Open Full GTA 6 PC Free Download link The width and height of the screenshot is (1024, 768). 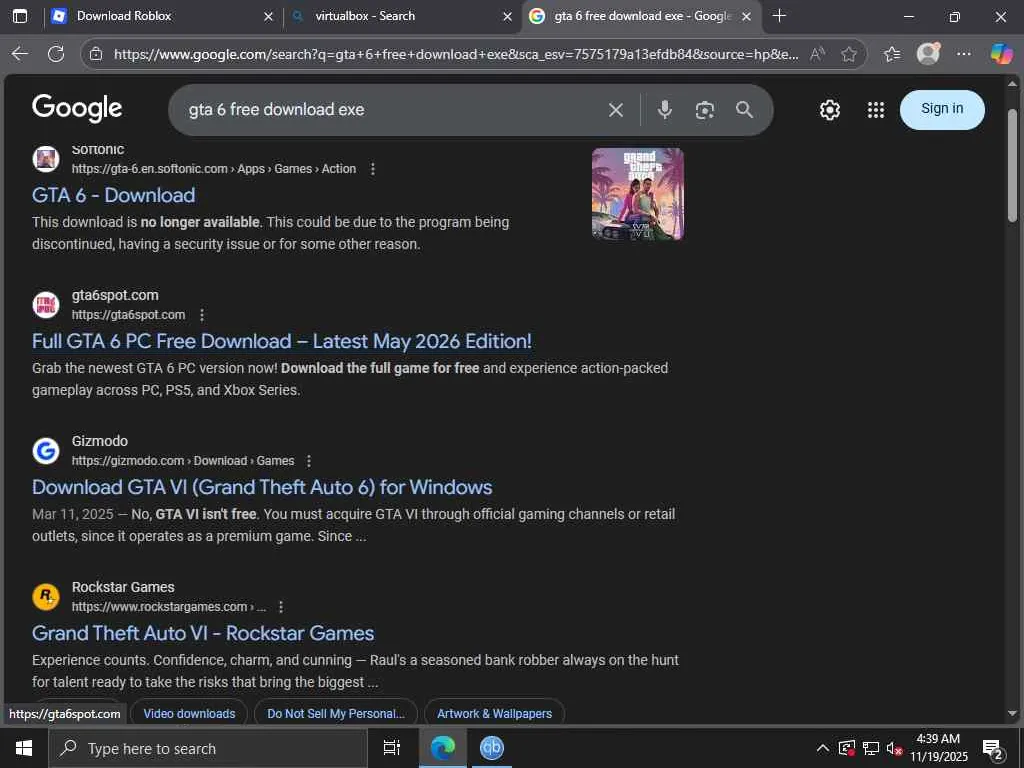pyautogui.click(x=281, y=341)
